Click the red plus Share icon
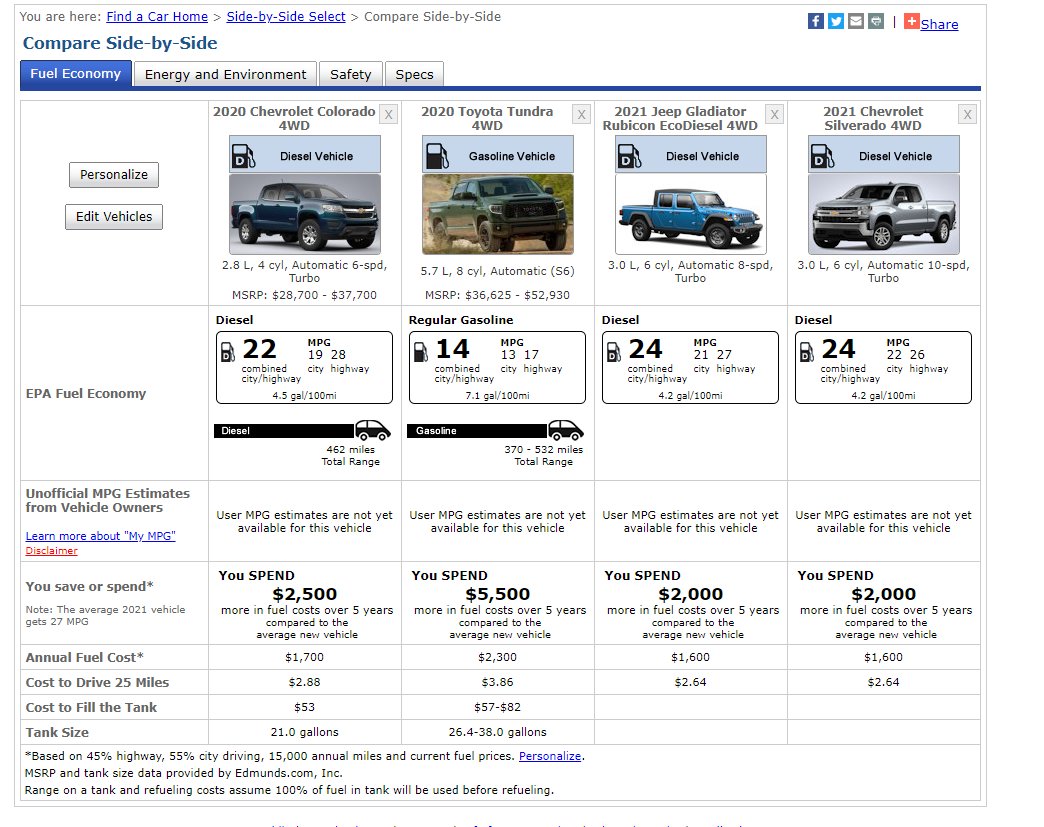This screenshot has width=1044, height=827. tap(912, 21)
